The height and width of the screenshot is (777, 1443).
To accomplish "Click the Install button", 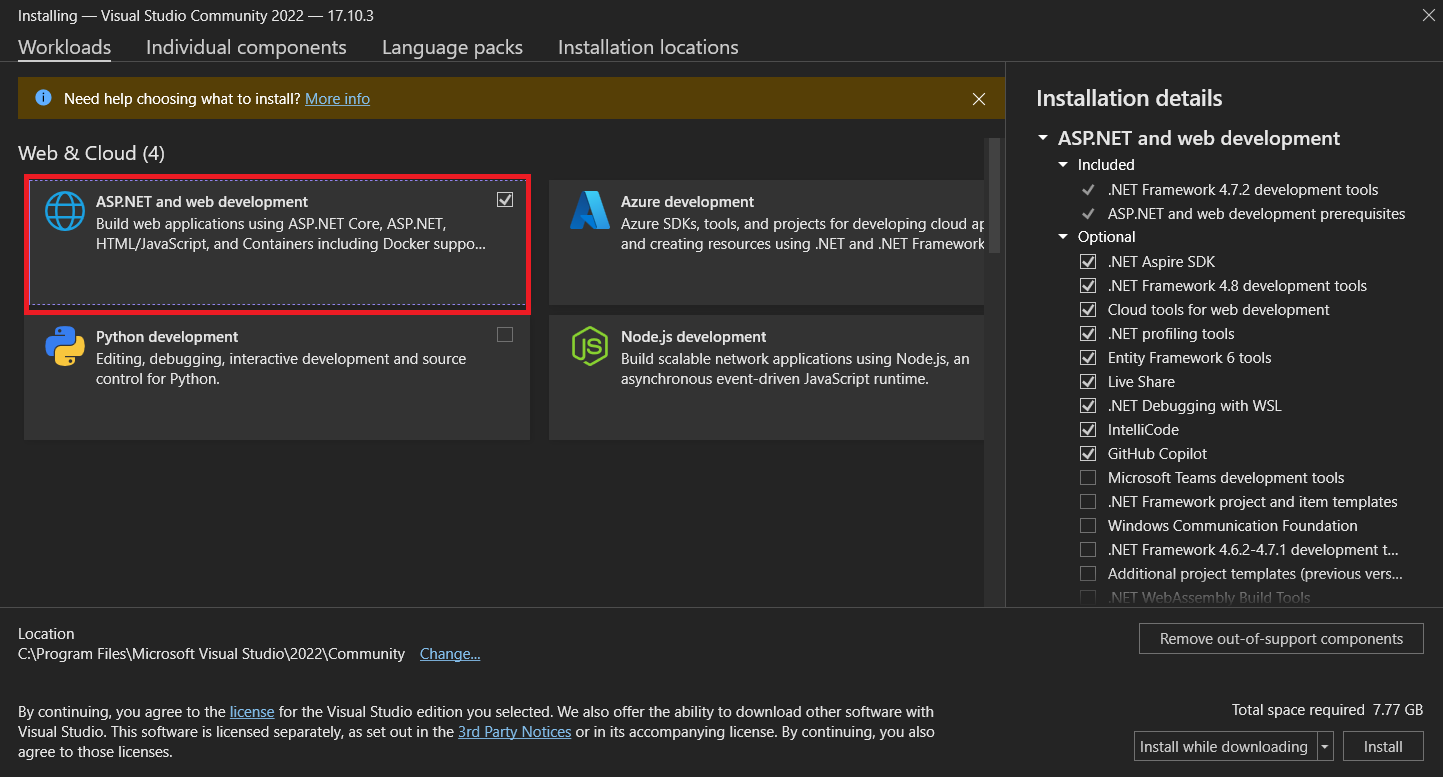I will (1384, 747).
